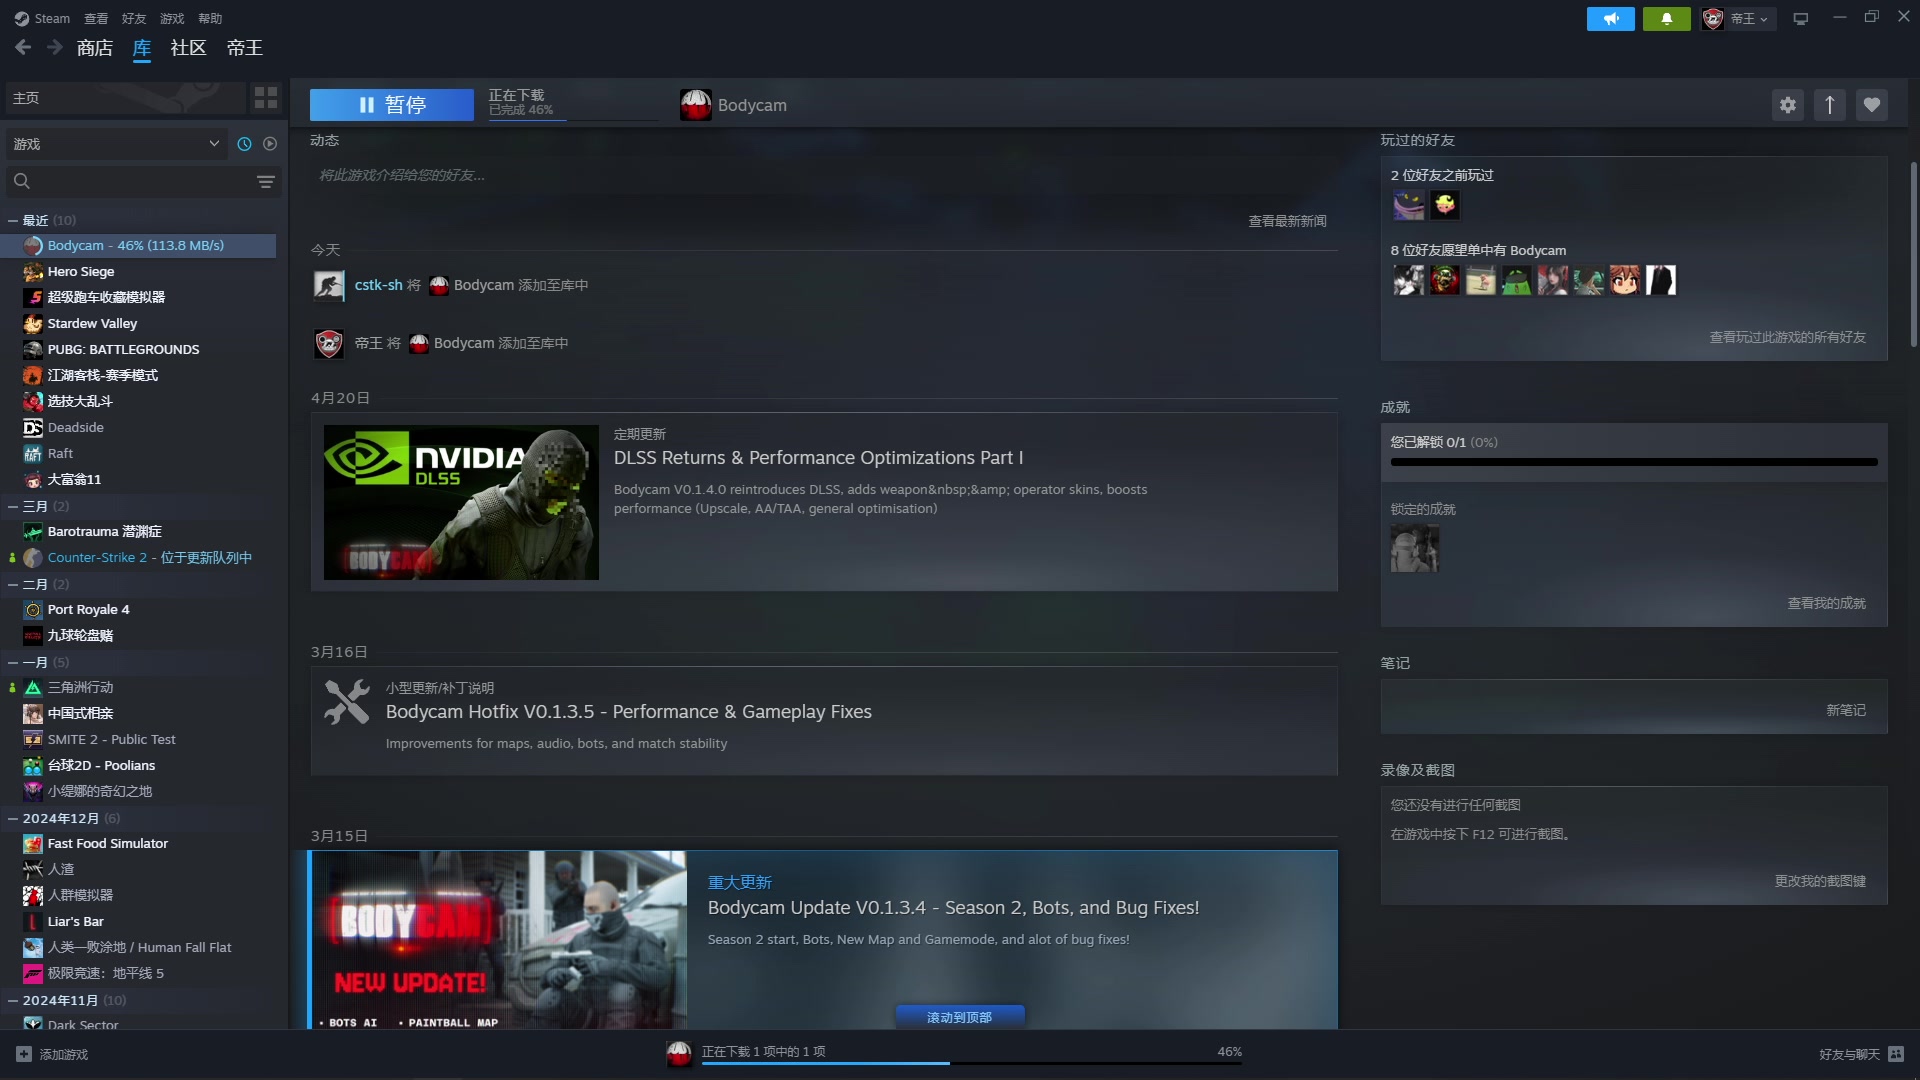Click the download progress bar at bottom
Screen dimensions: 1920x1080
pos(971,1063)
